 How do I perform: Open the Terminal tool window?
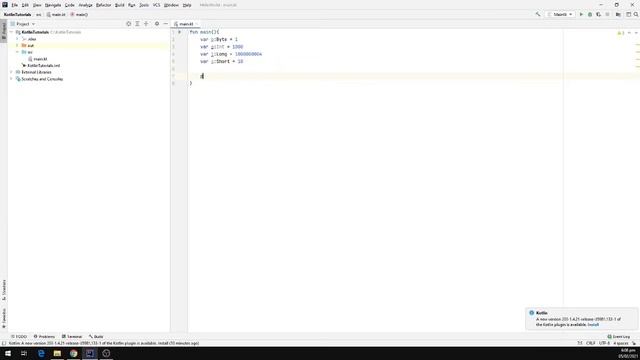click(72, 336)
